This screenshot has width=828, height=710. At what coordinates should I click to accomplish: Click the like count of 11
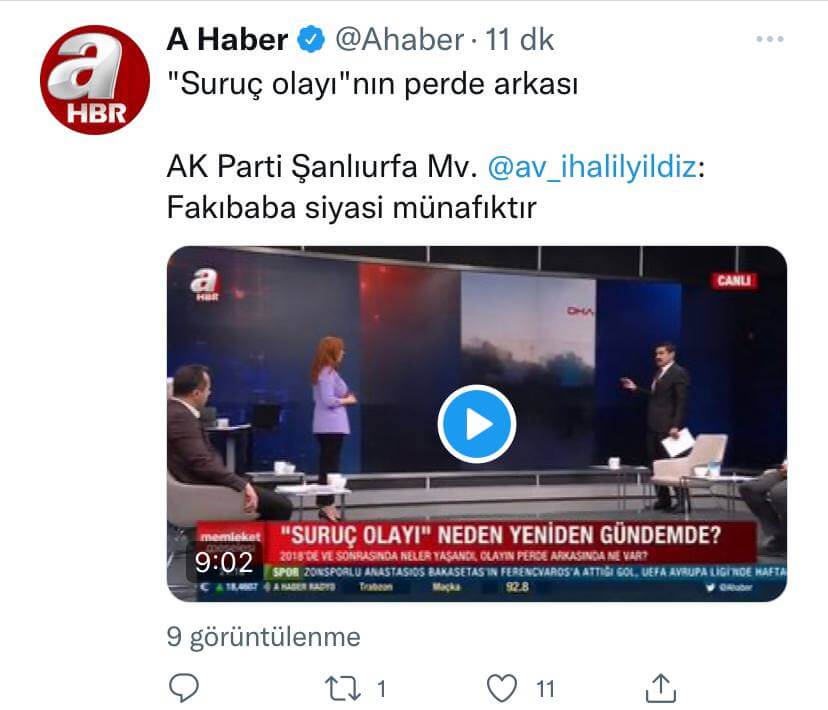click(x=545, y=689)
